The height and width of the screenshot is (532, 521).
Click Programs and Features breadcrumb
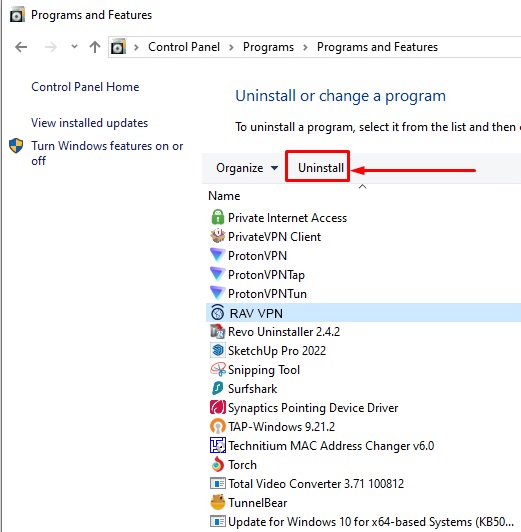click(377, 47)
